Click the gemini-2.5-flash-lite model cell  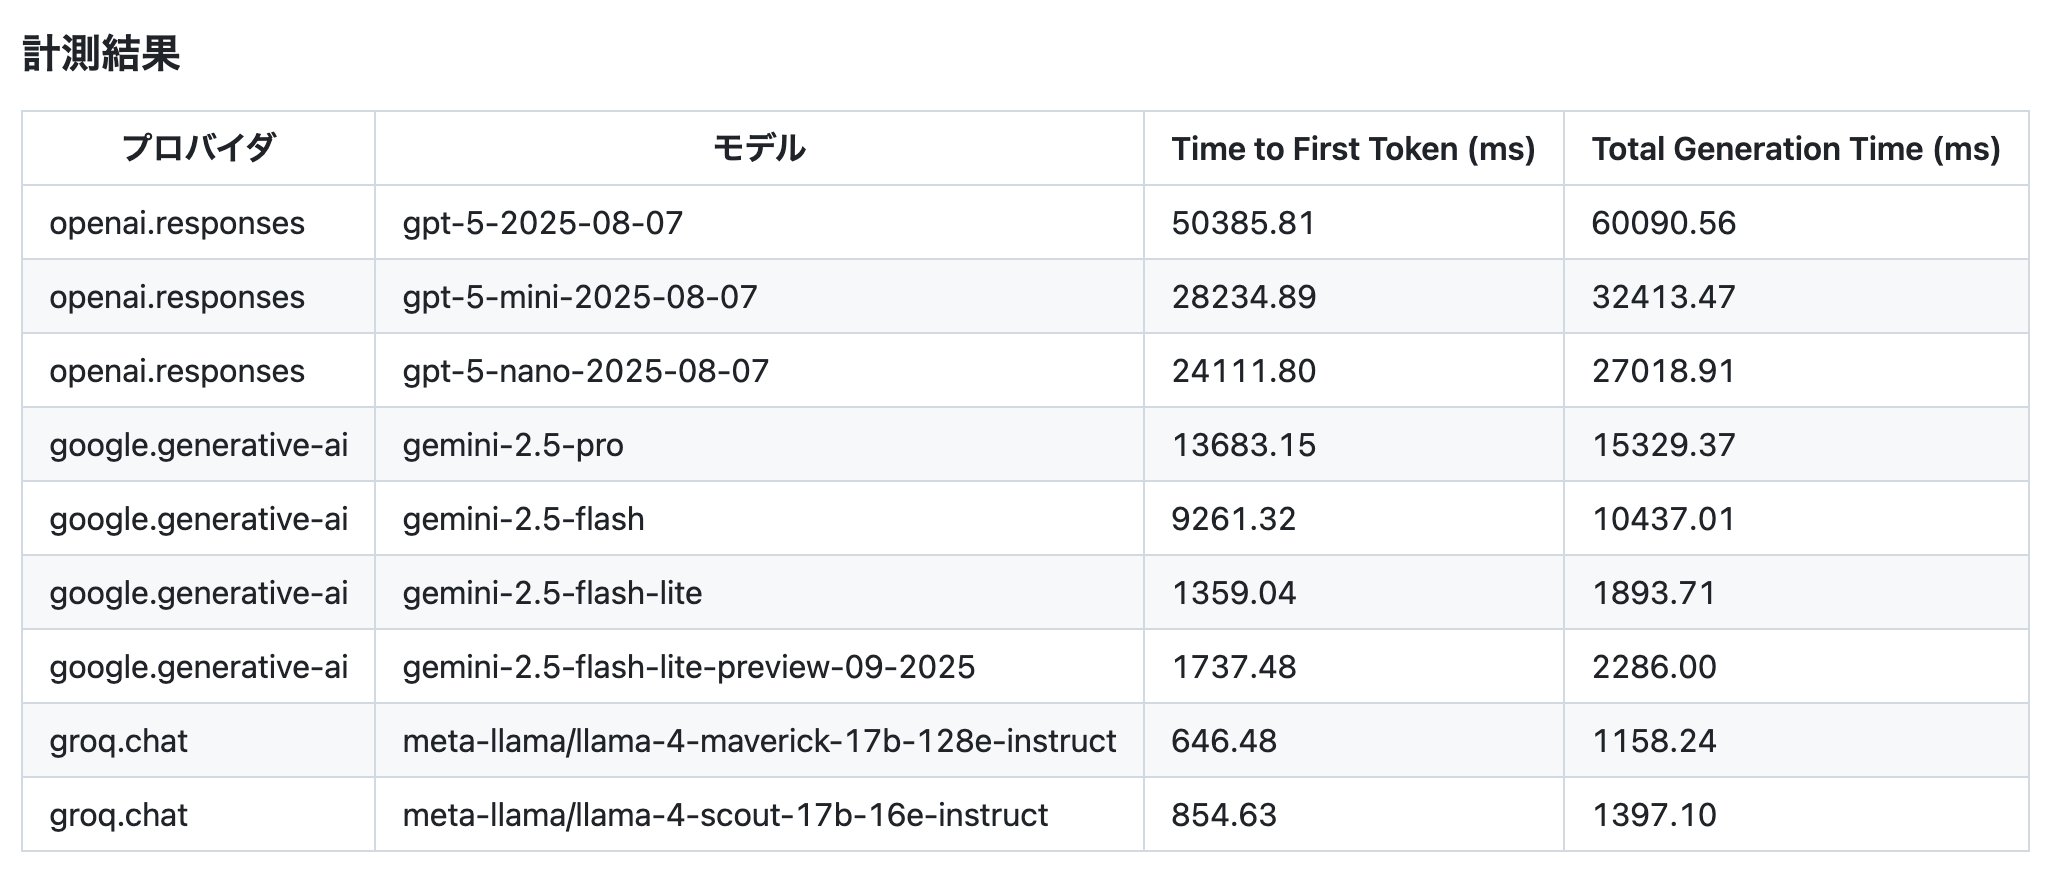point(552,592)
